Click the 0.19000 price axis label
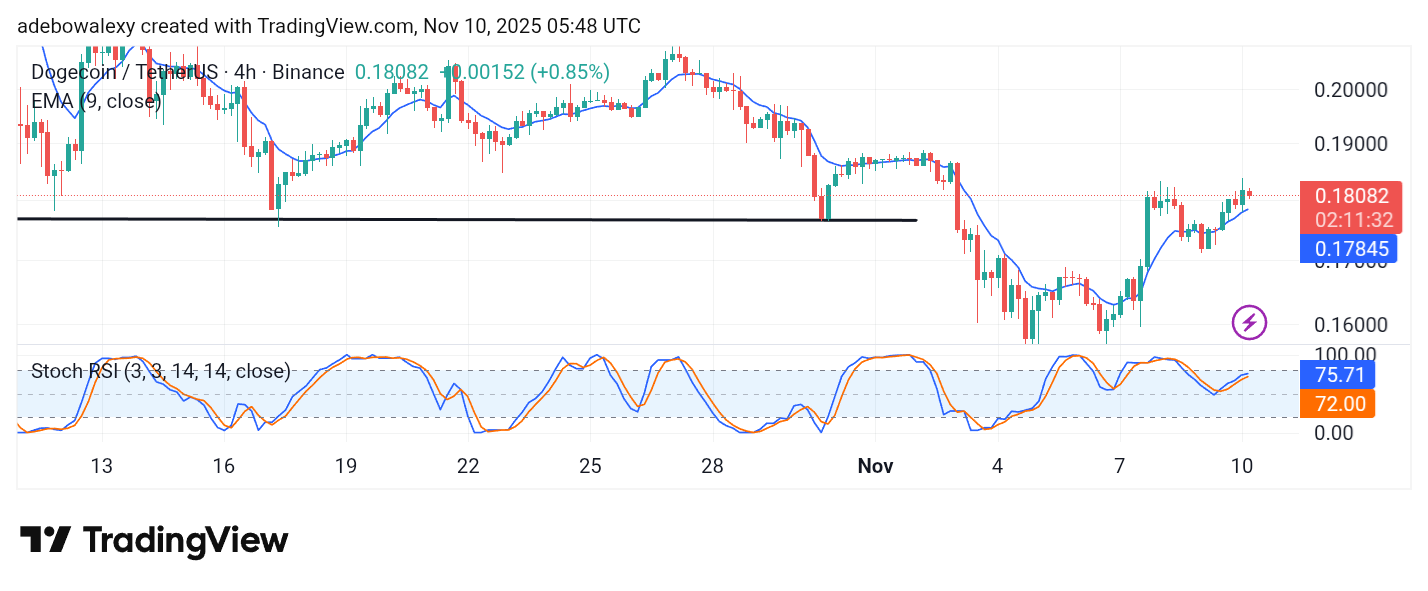The width and height of the screenshot is (1428, 591). pyautogui.click(x=1350, y=143)
